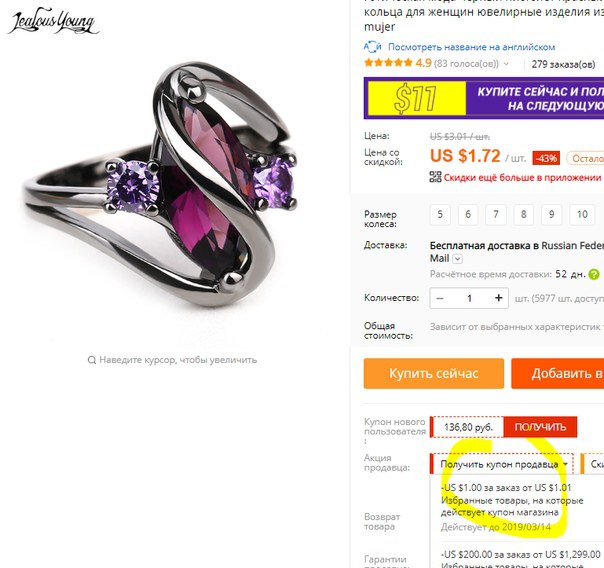Click the quantity input field showing 1
This screenshot has width=604, height=568.
coord(469,298)
